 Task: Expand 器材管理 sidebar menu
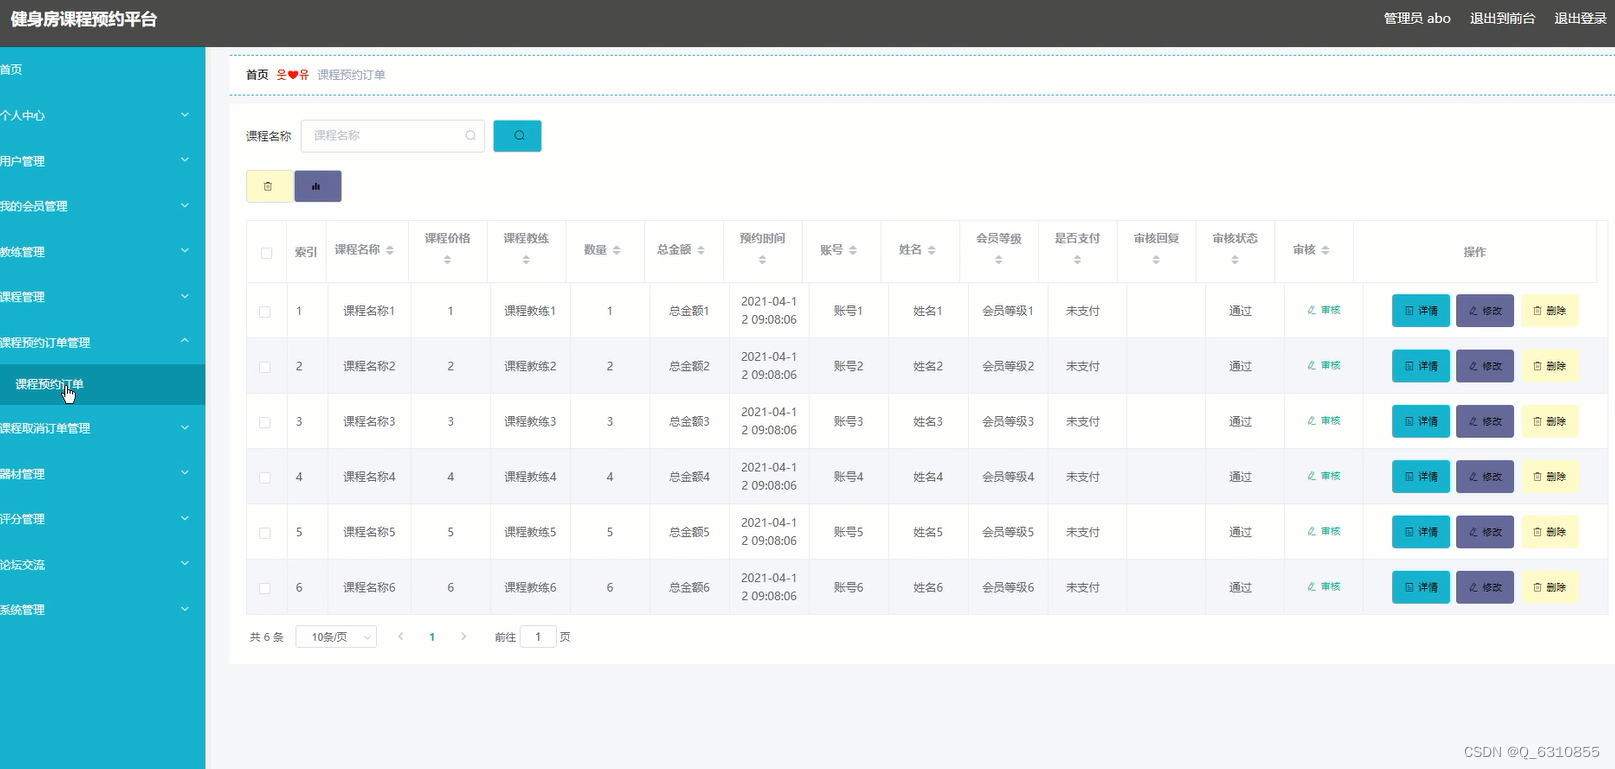pyautogui.click(x=102, y=474)
